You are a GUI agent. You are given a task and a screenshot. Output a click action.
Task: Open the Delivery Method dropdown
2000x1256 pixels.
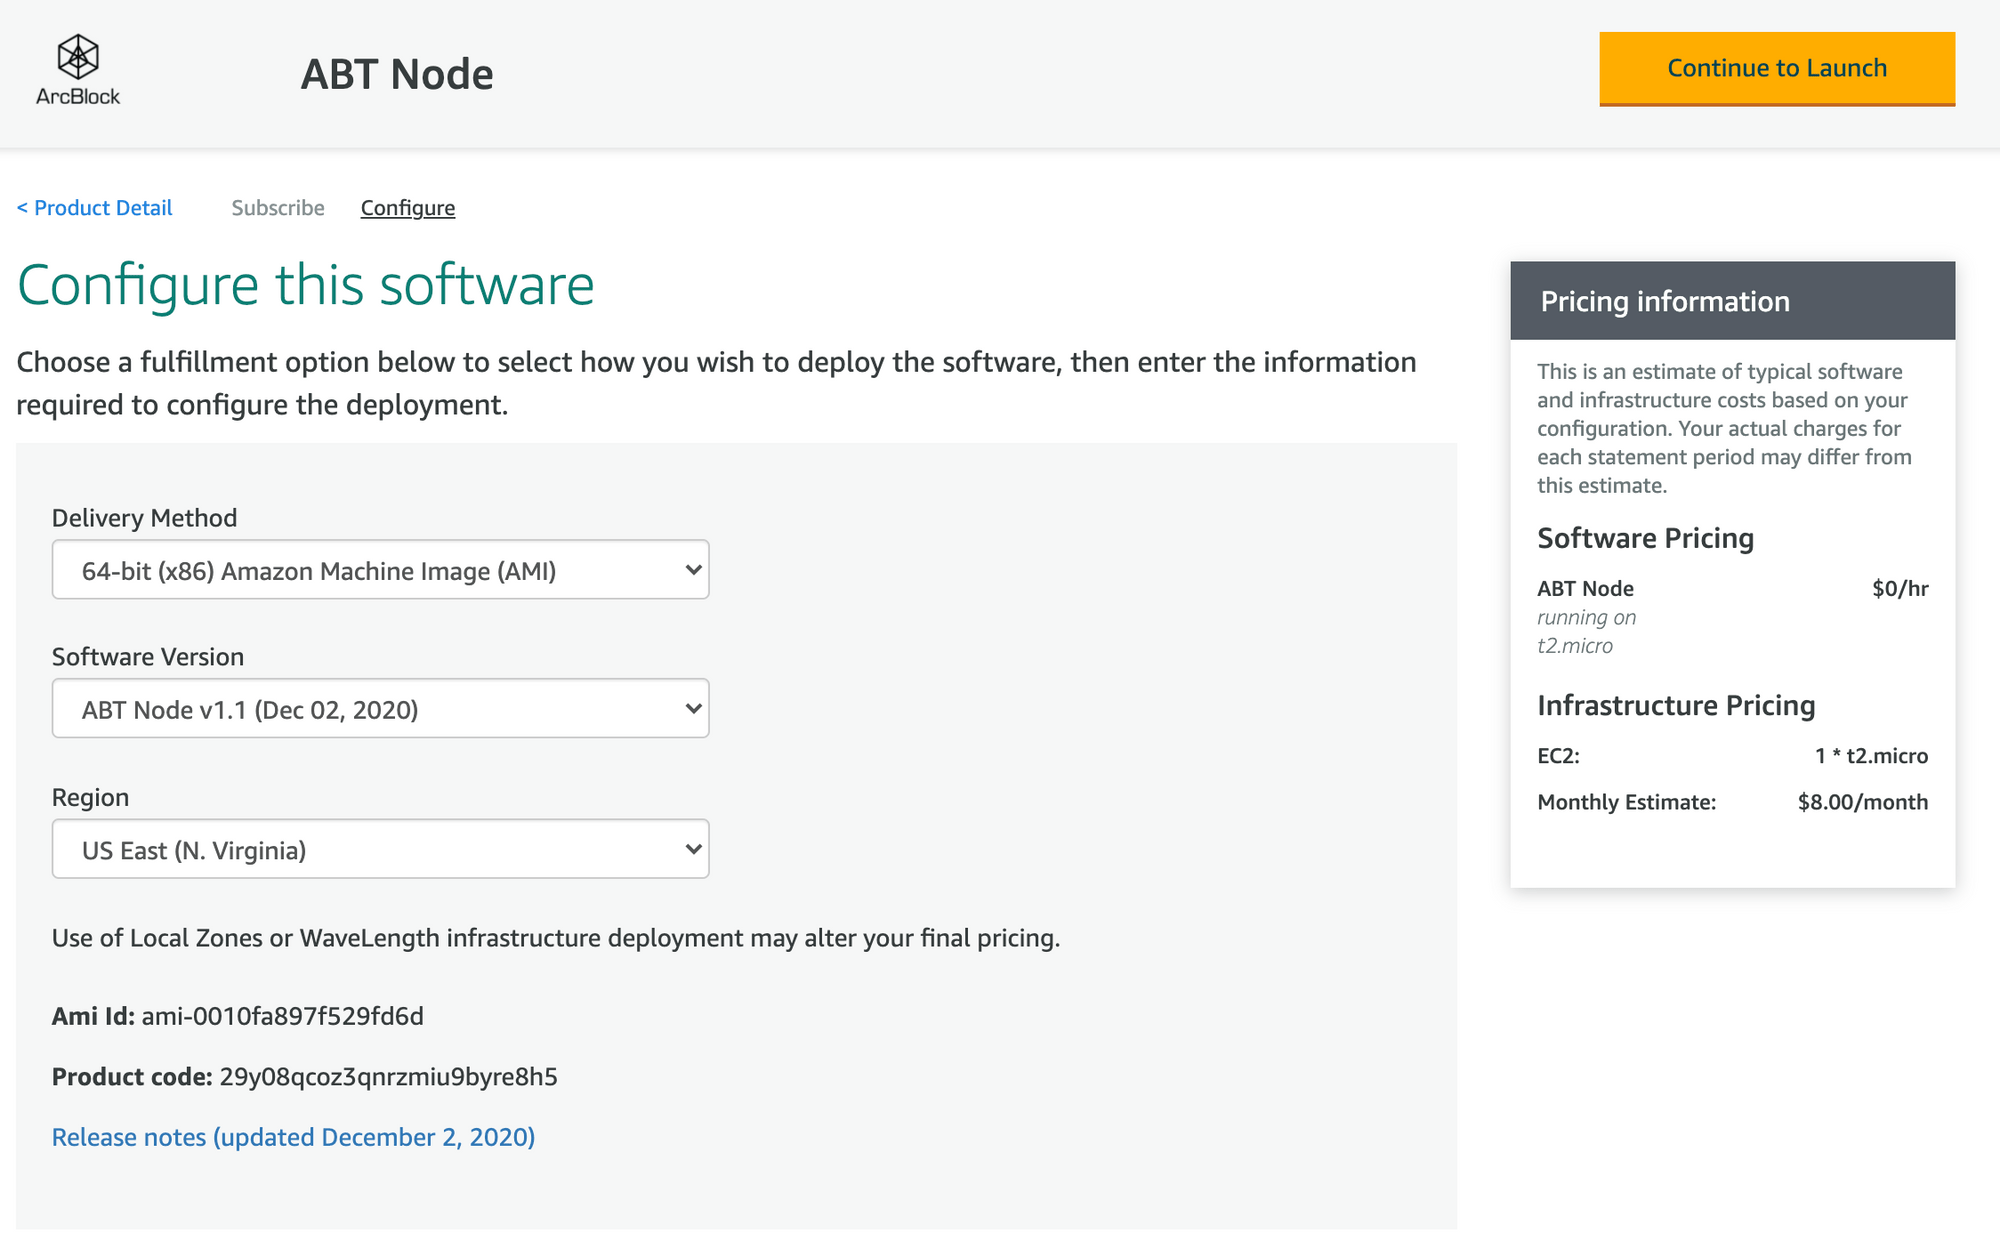click(380, 570)
